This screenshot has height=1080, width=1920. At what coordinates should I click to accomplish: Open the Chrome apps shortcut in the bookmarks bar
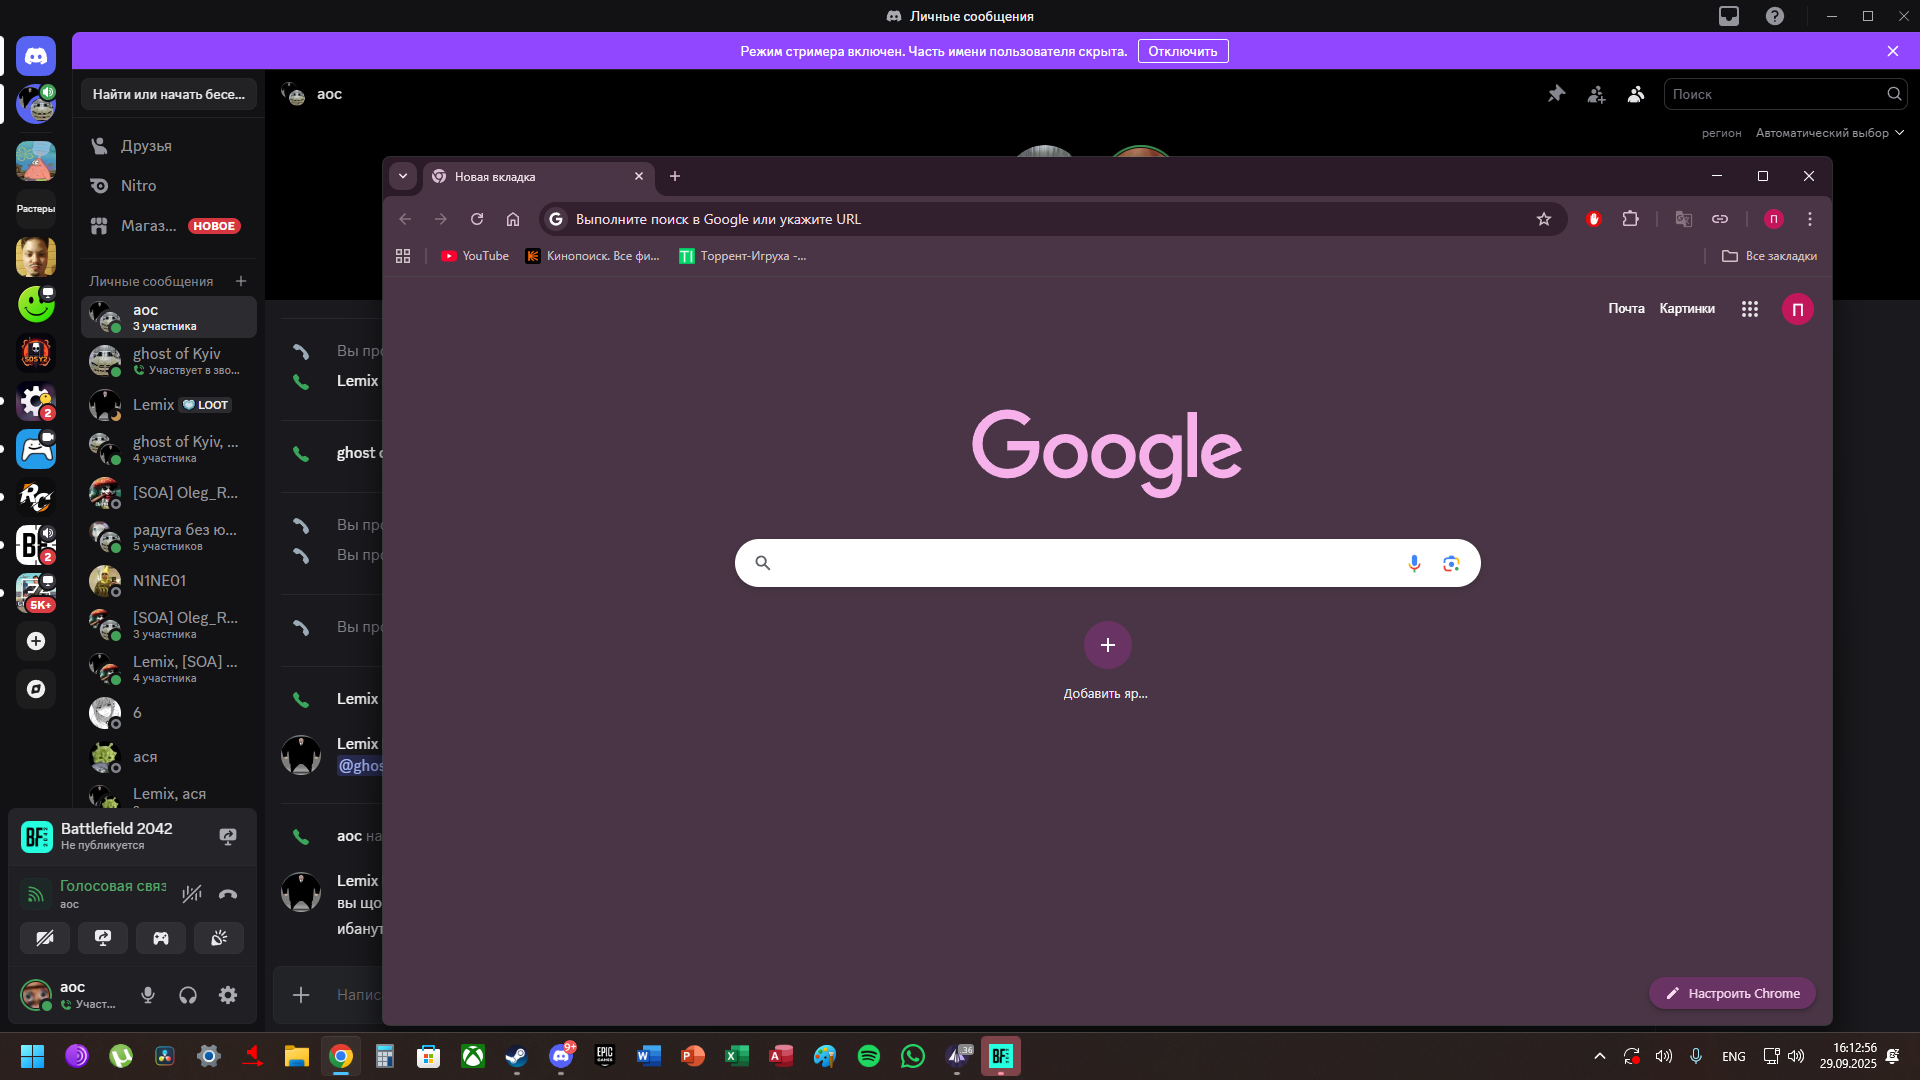(403, 256)
